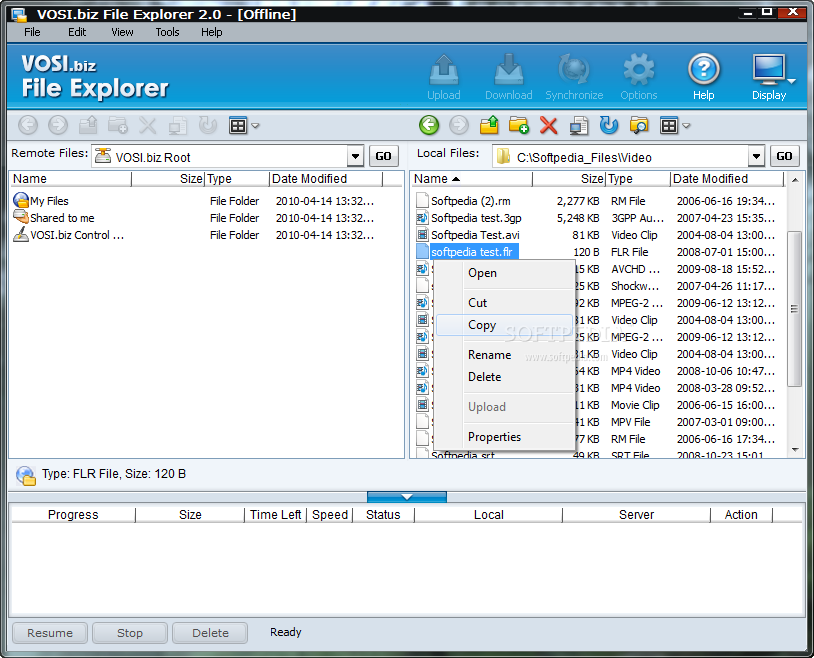Screen dimensions: 814x658
Task: Click the local Name column header
Action: click(x=472, y=179)
